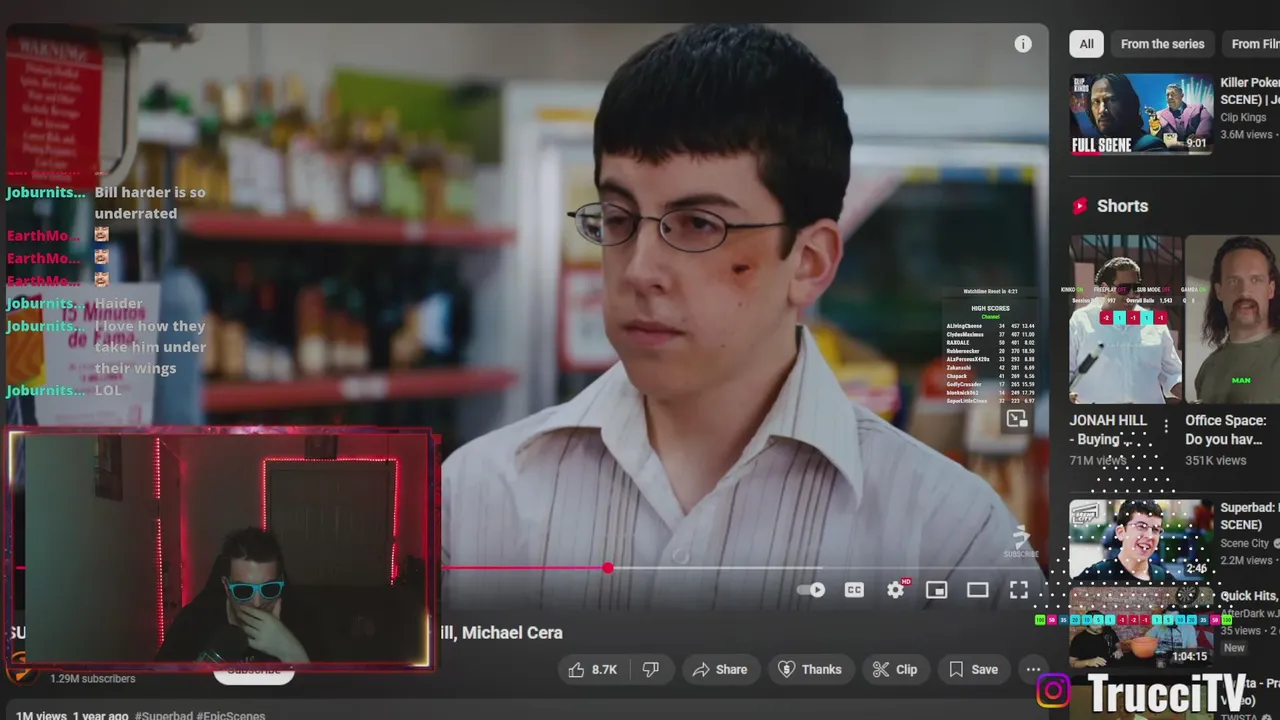This screenshot has width=1280, height=720.
Task: Switch to theater mode
Action: (x=977, y=590)
